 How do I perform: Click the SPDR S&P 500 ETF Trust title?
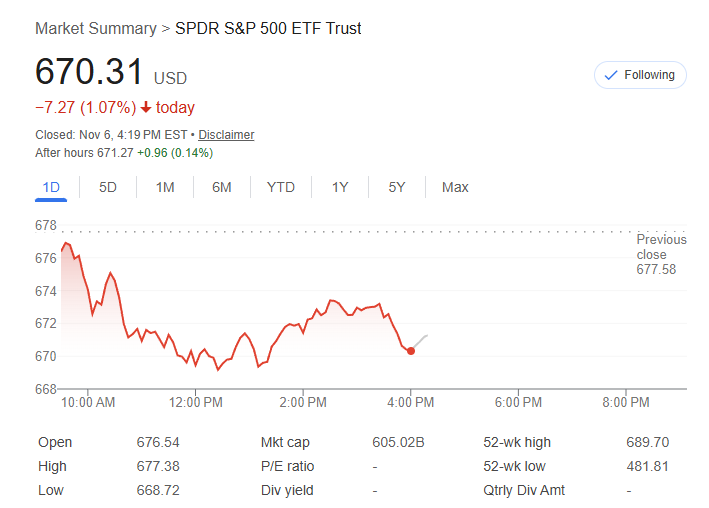pyautogui.click(x=268, y=29)
